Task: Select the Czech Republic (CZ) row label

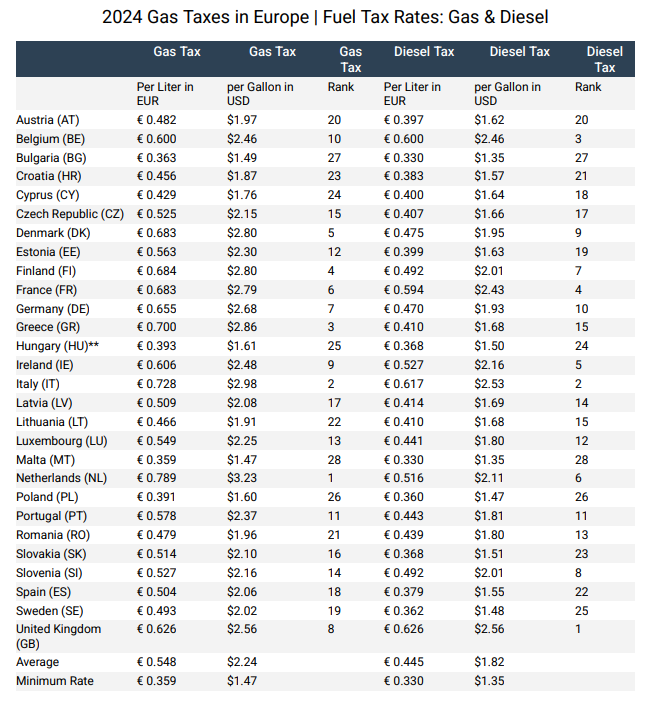Action: pyautogui.click(x=70, y=214)
